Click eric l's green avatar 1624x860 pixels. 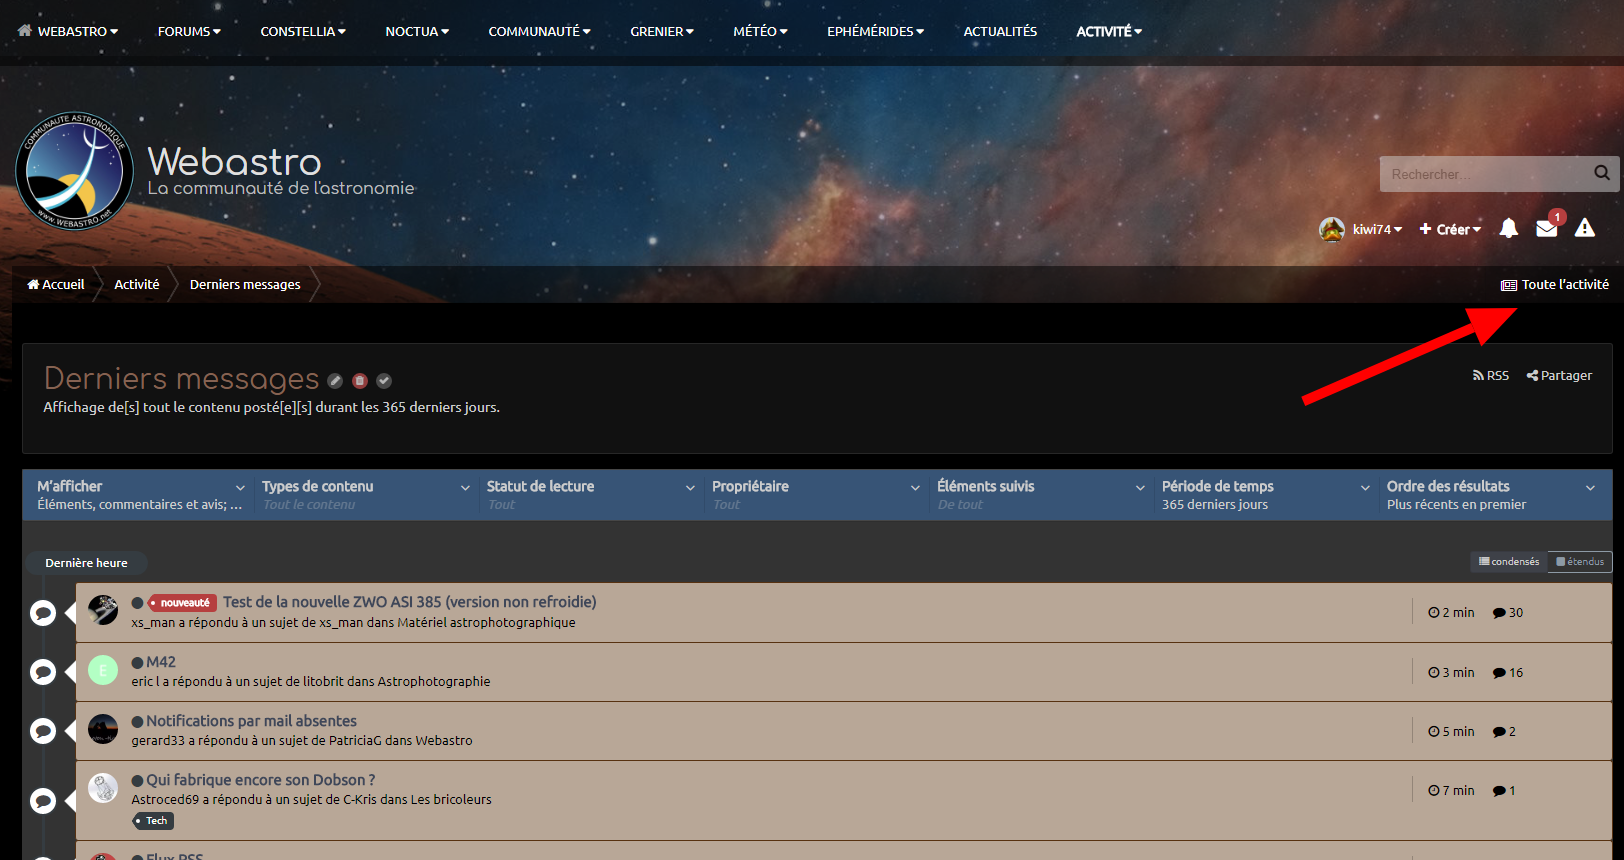pos(103,670)
